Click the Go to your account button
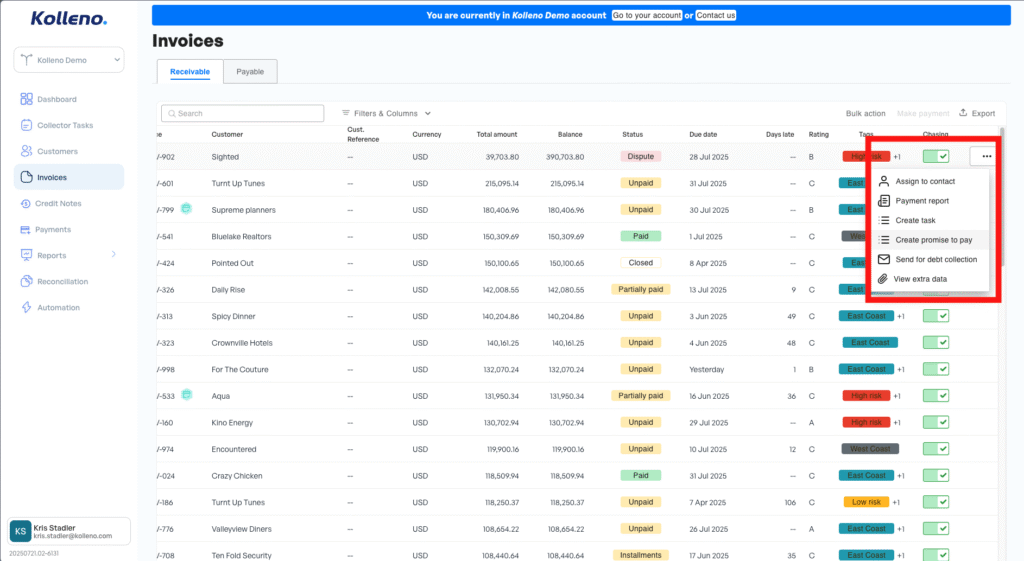 [x=647, y=16]
